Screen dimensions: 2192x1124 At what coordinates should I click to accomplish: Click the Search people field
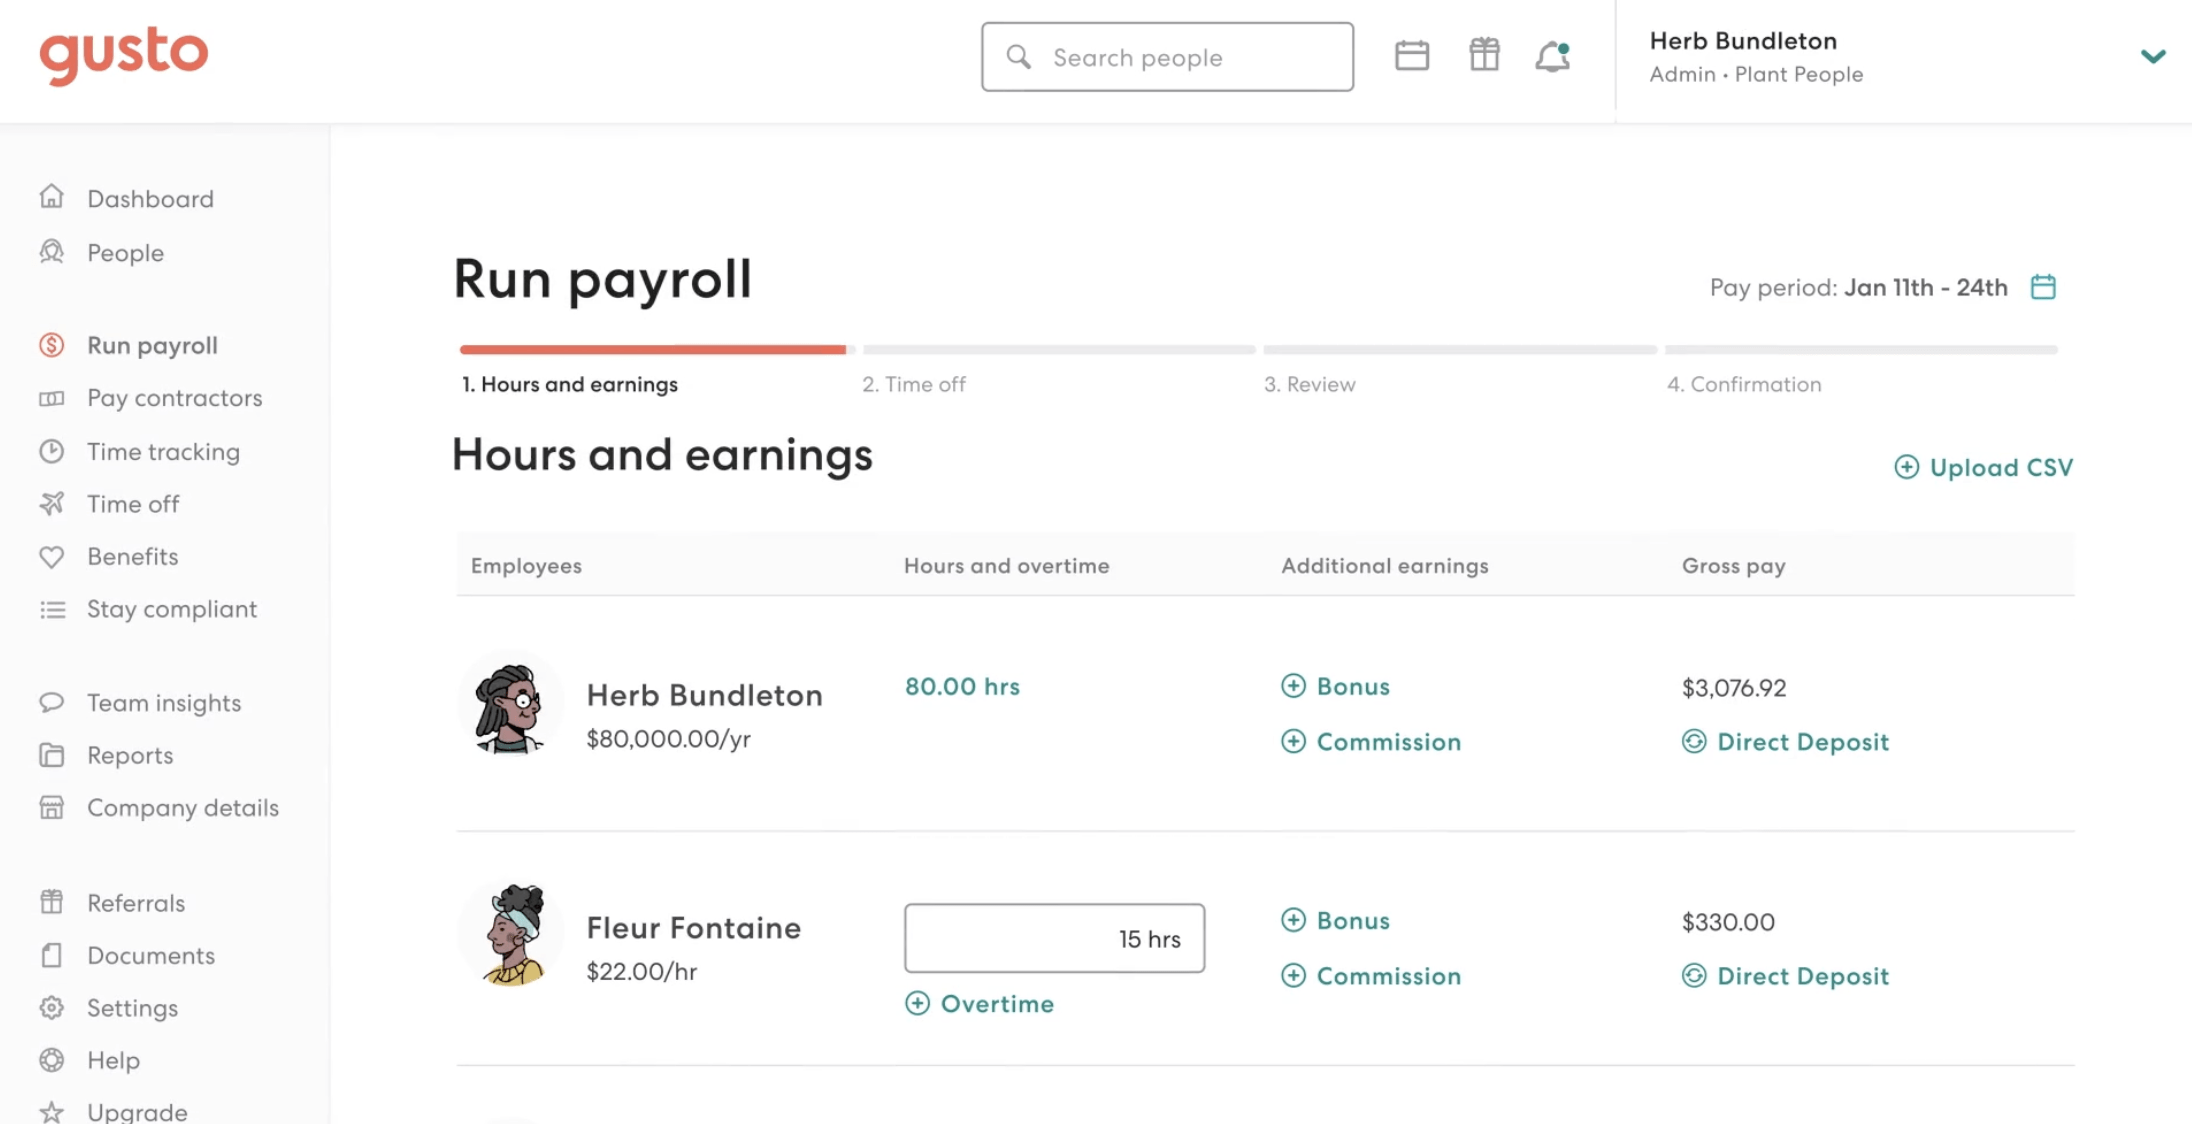1167,57
